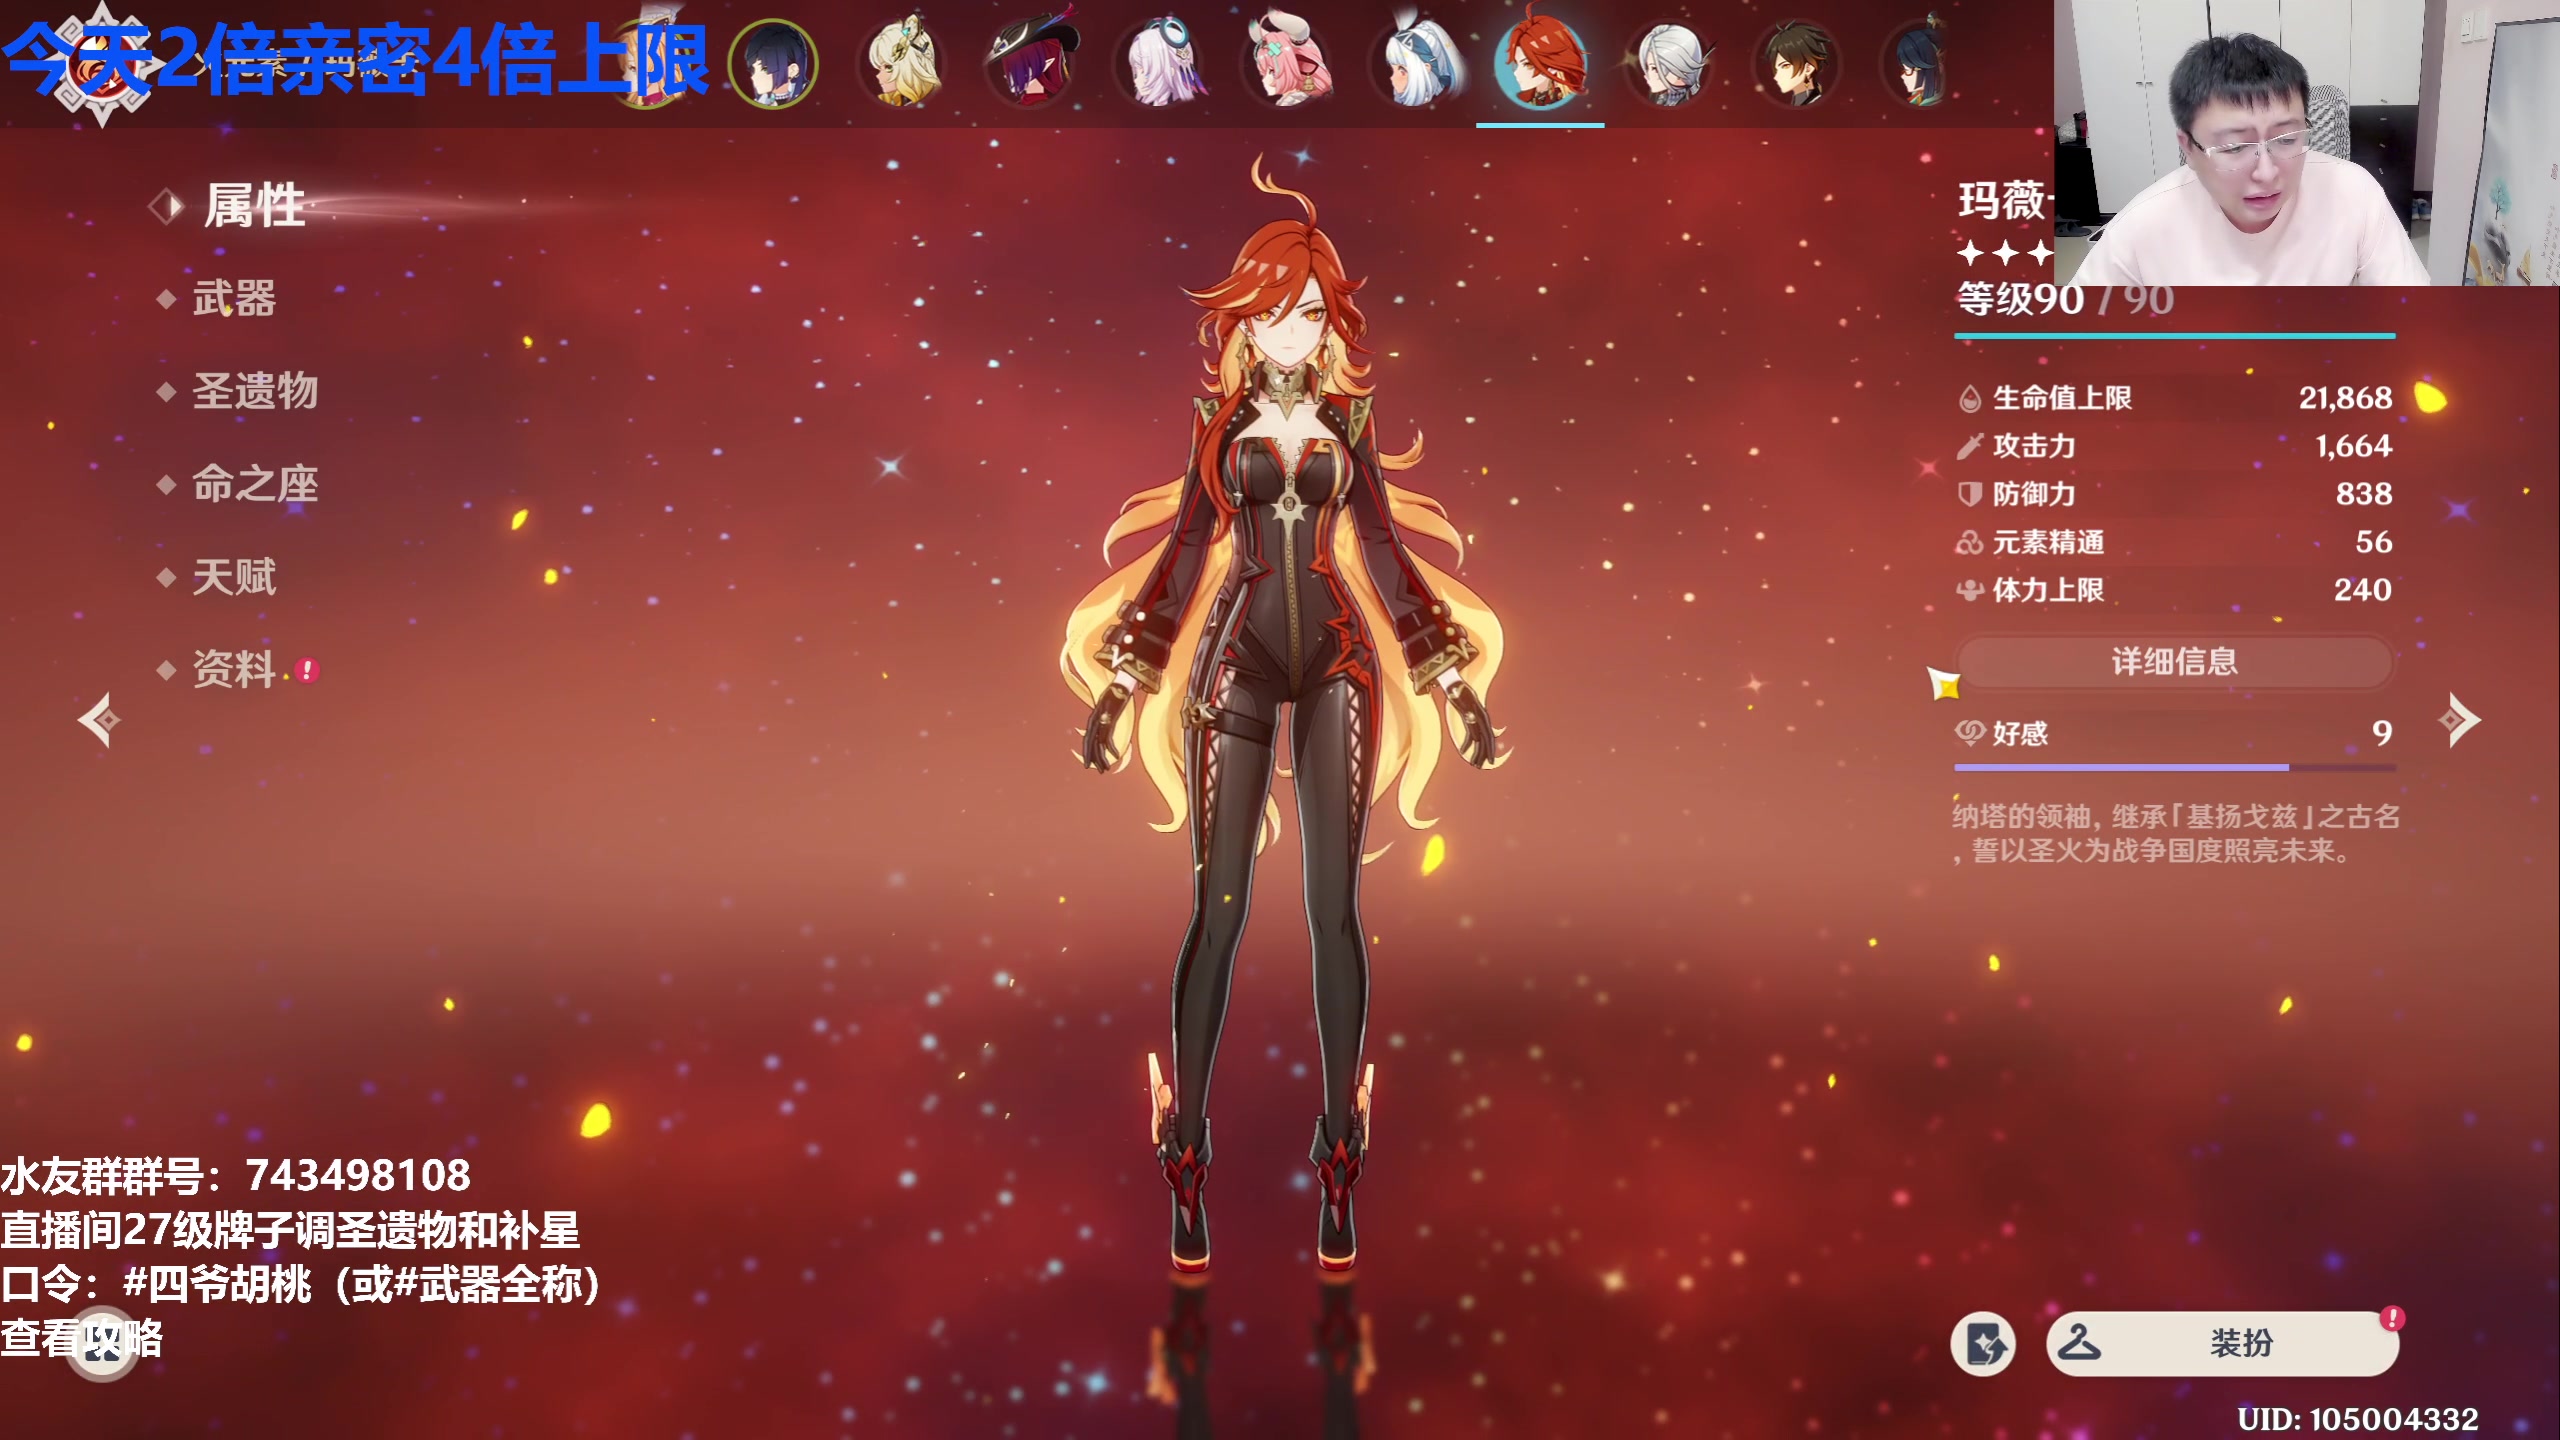Select the blonde-haired character avatar in roster
Viewport: 2560px width, 1440px height.
tap(901, 64)
